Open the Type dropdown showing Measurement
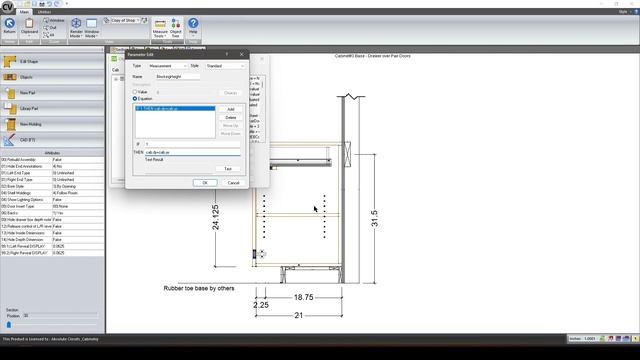 pyautogui.click(x=167, y=66)
